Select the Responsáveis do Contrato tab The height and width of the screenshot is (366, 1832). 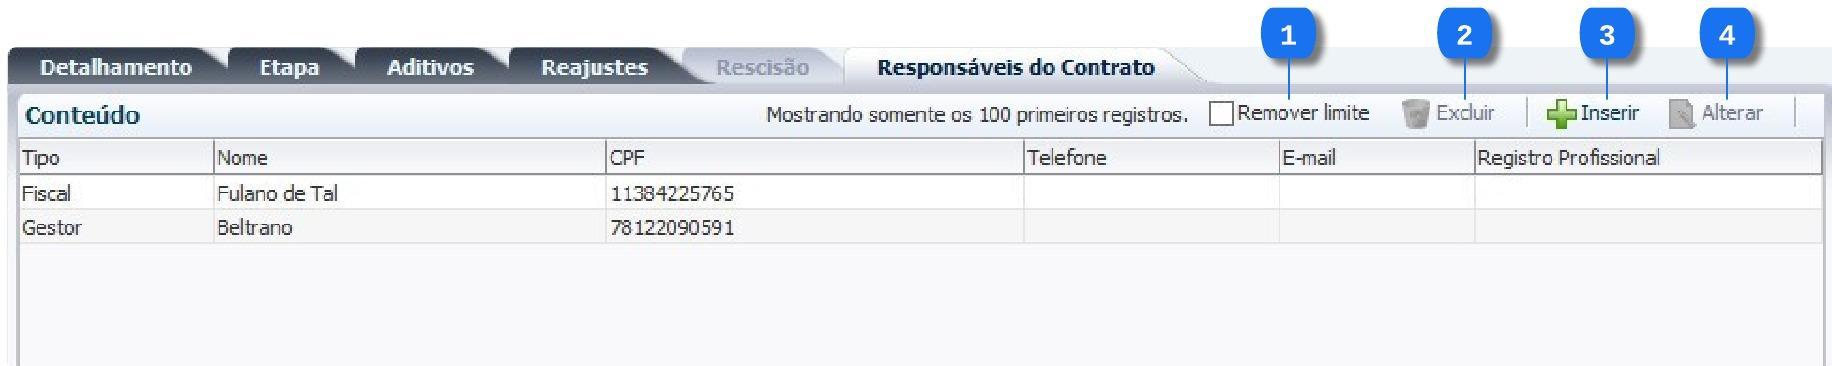tap(1015, 67)
